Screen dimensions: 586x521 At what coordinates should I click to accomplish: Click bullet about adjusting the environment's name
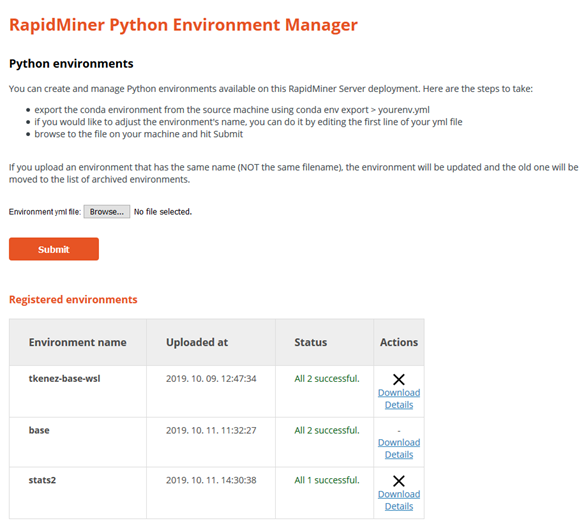248,122
